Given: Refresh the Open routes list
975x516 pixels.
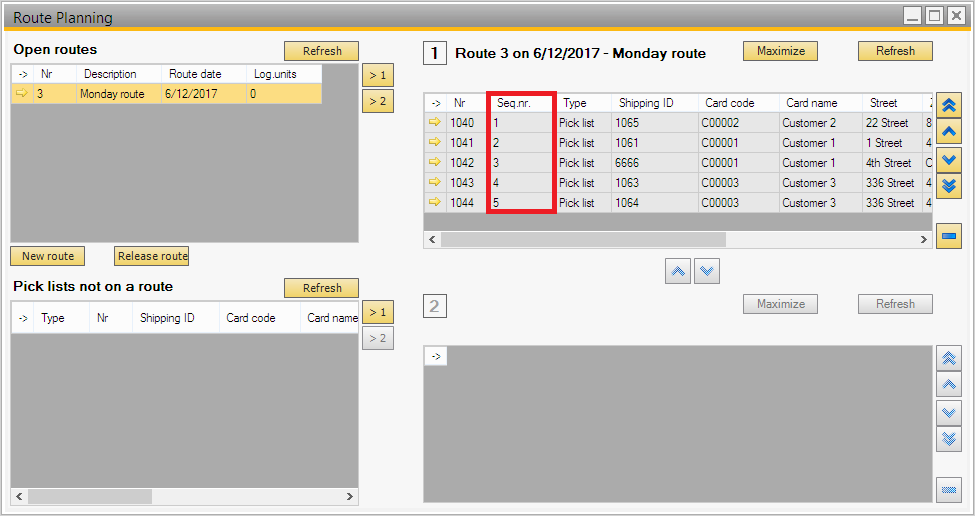Looking at the screenshot, I should (x=322, y=51).
